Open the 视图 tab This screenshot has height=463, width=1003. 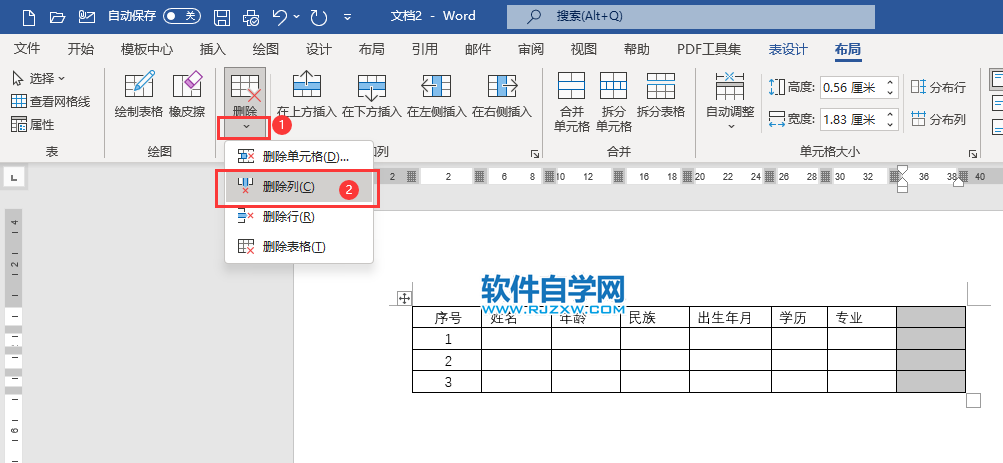click(583, 49)
